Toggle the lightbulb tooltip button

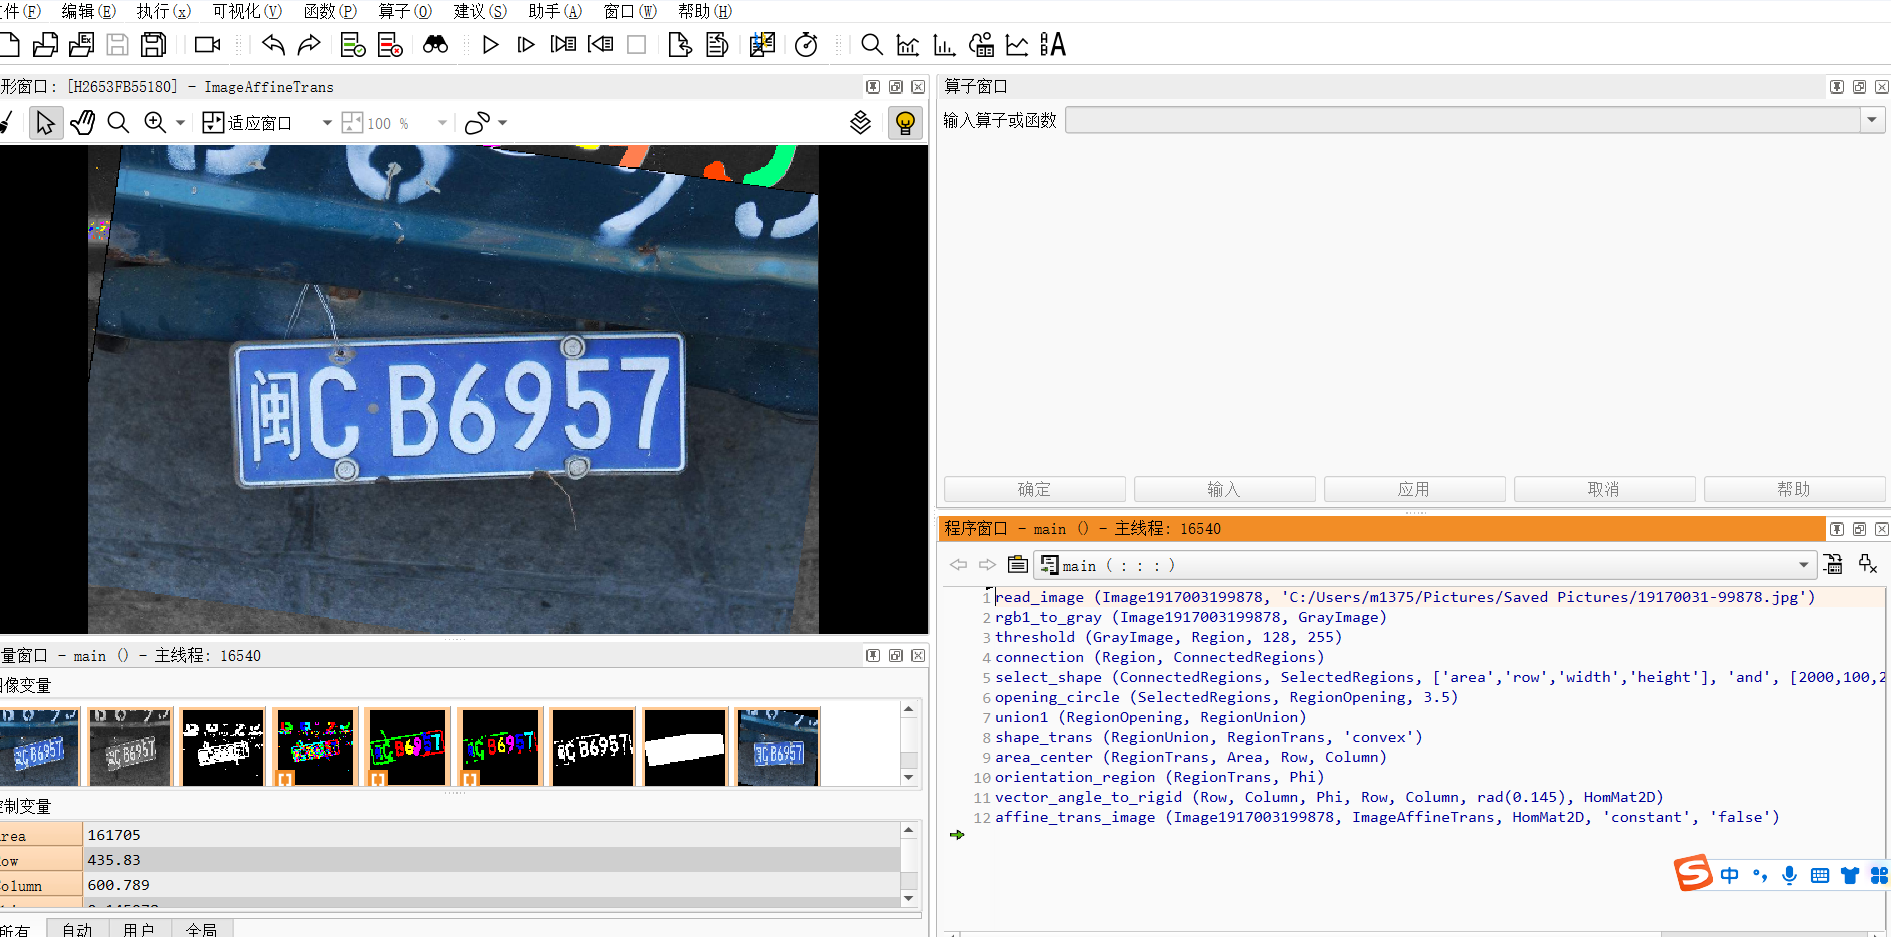(x=905, y=123)
